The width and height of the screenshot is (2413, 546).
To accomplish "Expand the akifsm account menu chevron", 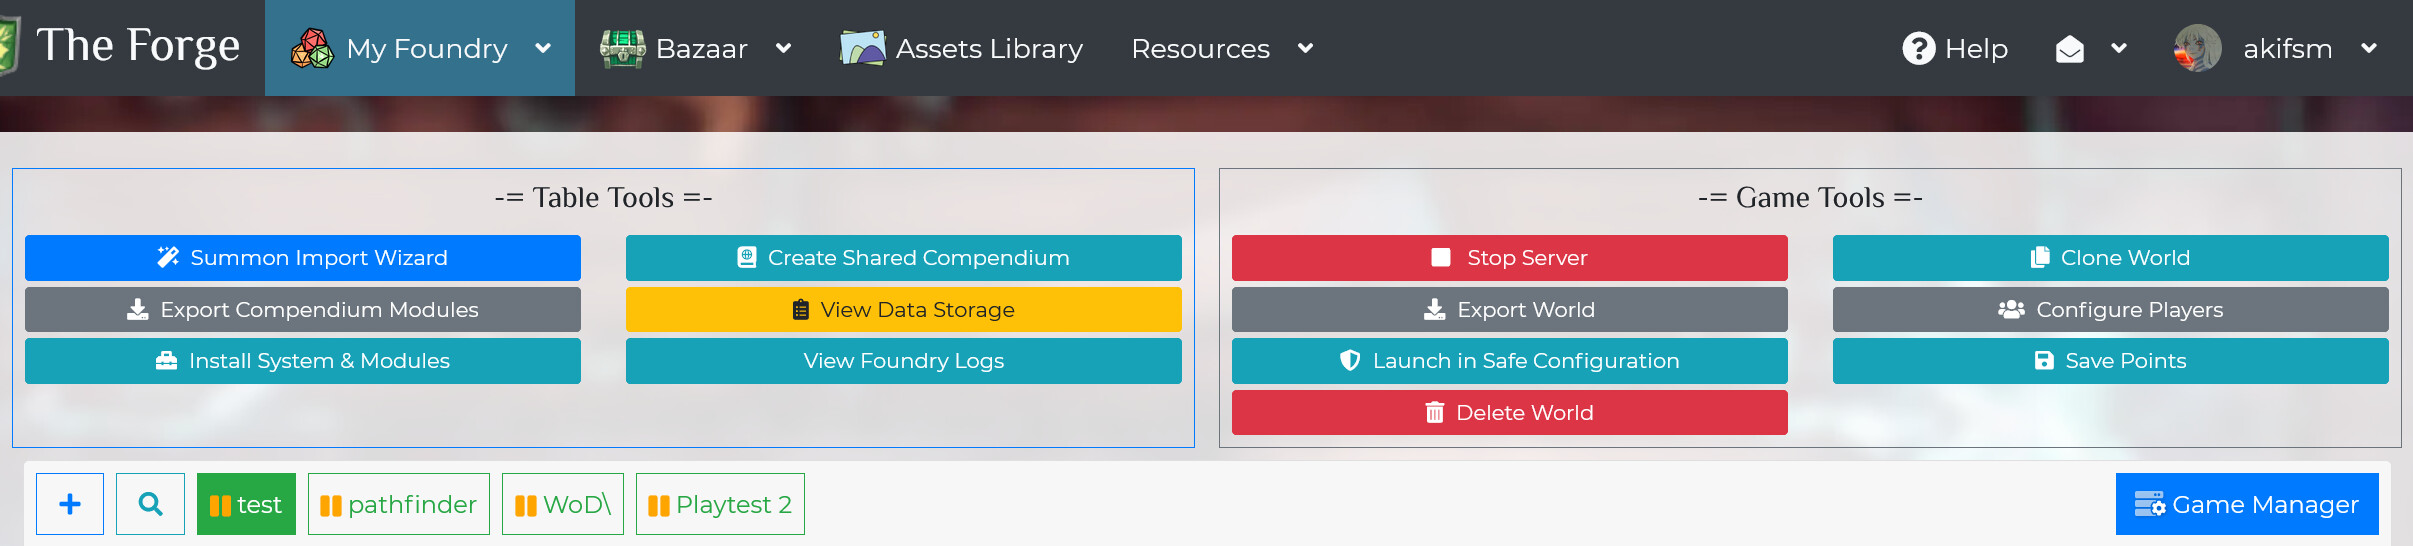I will pos(2369,48).
